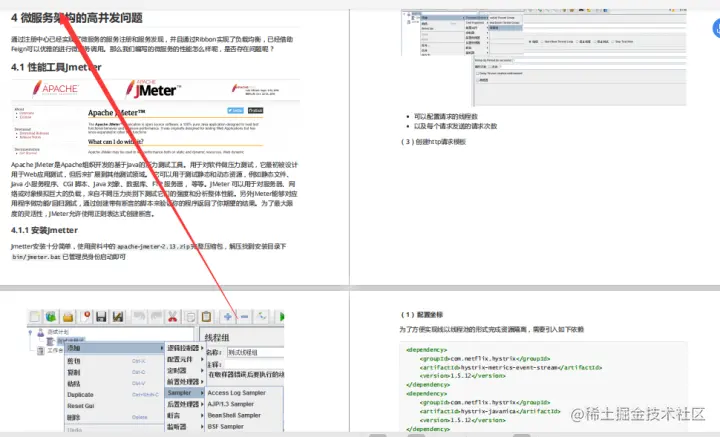Image resolution: width=720 pixels, height=437 pixels.
Task: Expand the 配置元件 submenu
Action: [185, 359]
